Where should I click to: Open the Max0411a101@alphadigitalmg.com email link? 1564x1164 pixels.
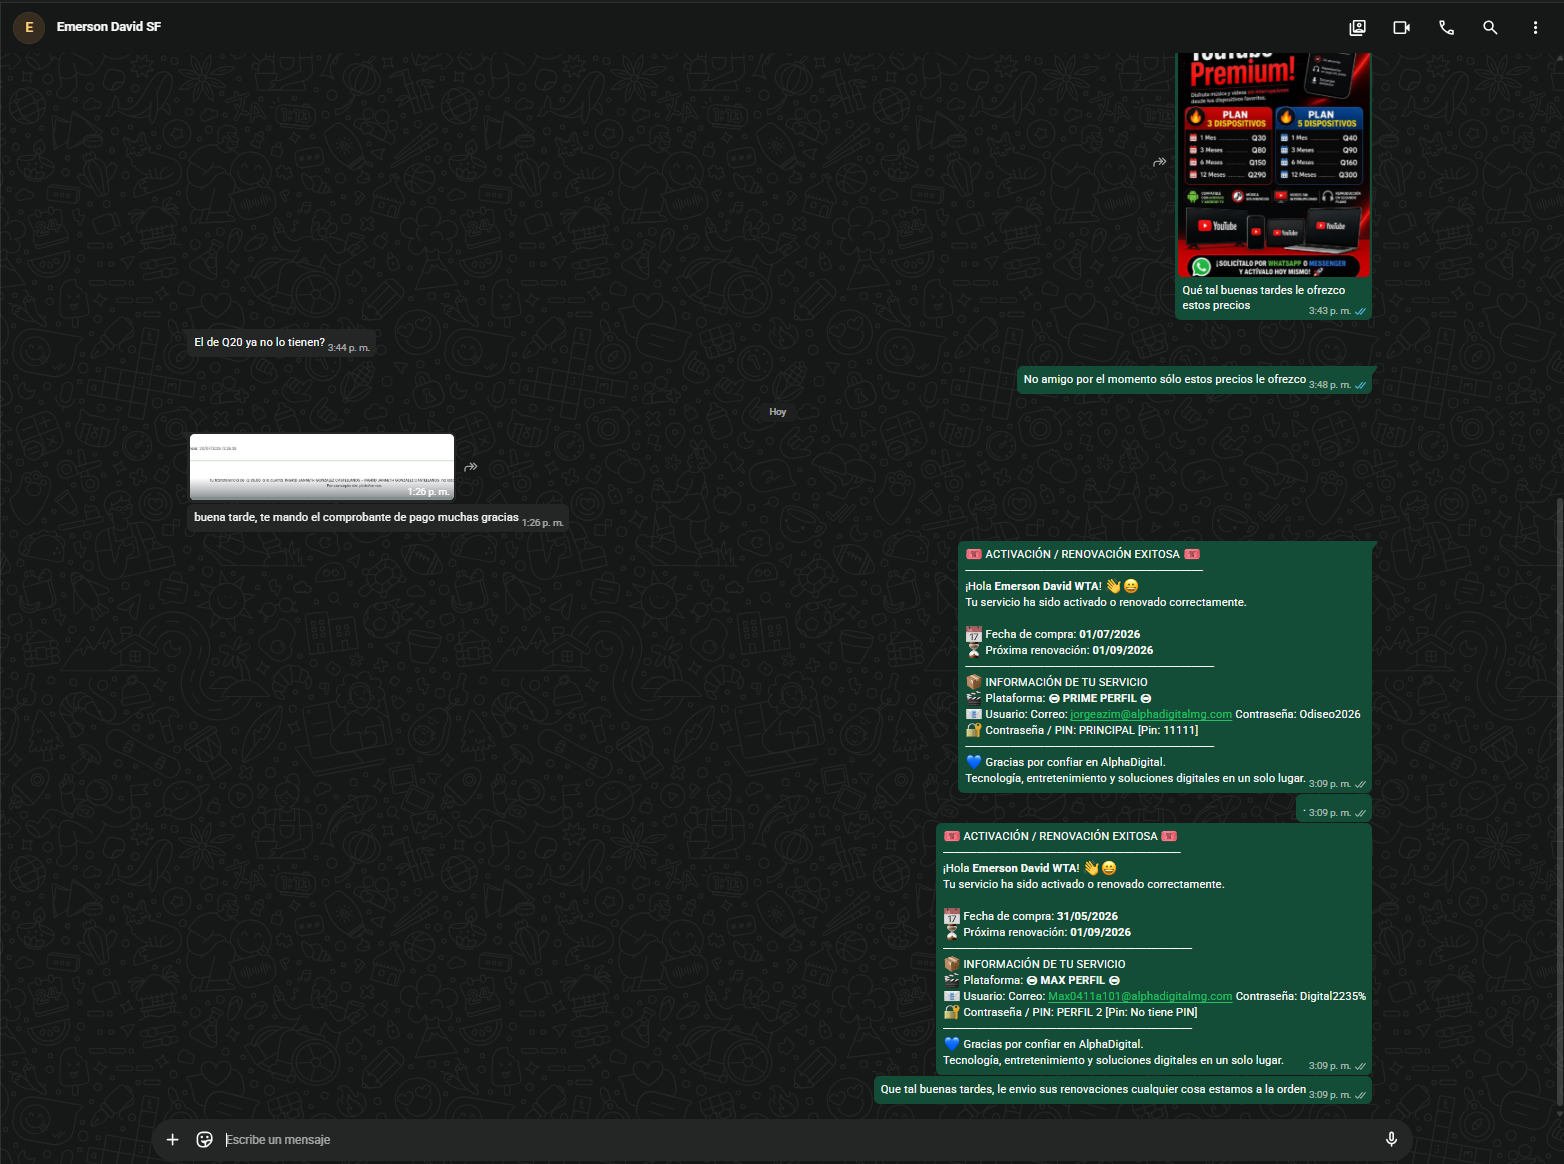pyautogui.click(x=1140, y=996)
